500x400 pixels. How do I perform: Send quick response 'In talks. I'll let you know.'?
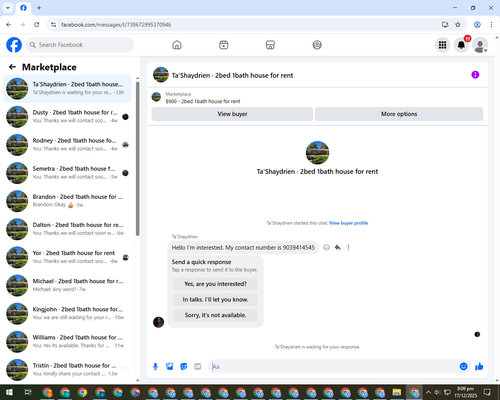coord(215,300)
